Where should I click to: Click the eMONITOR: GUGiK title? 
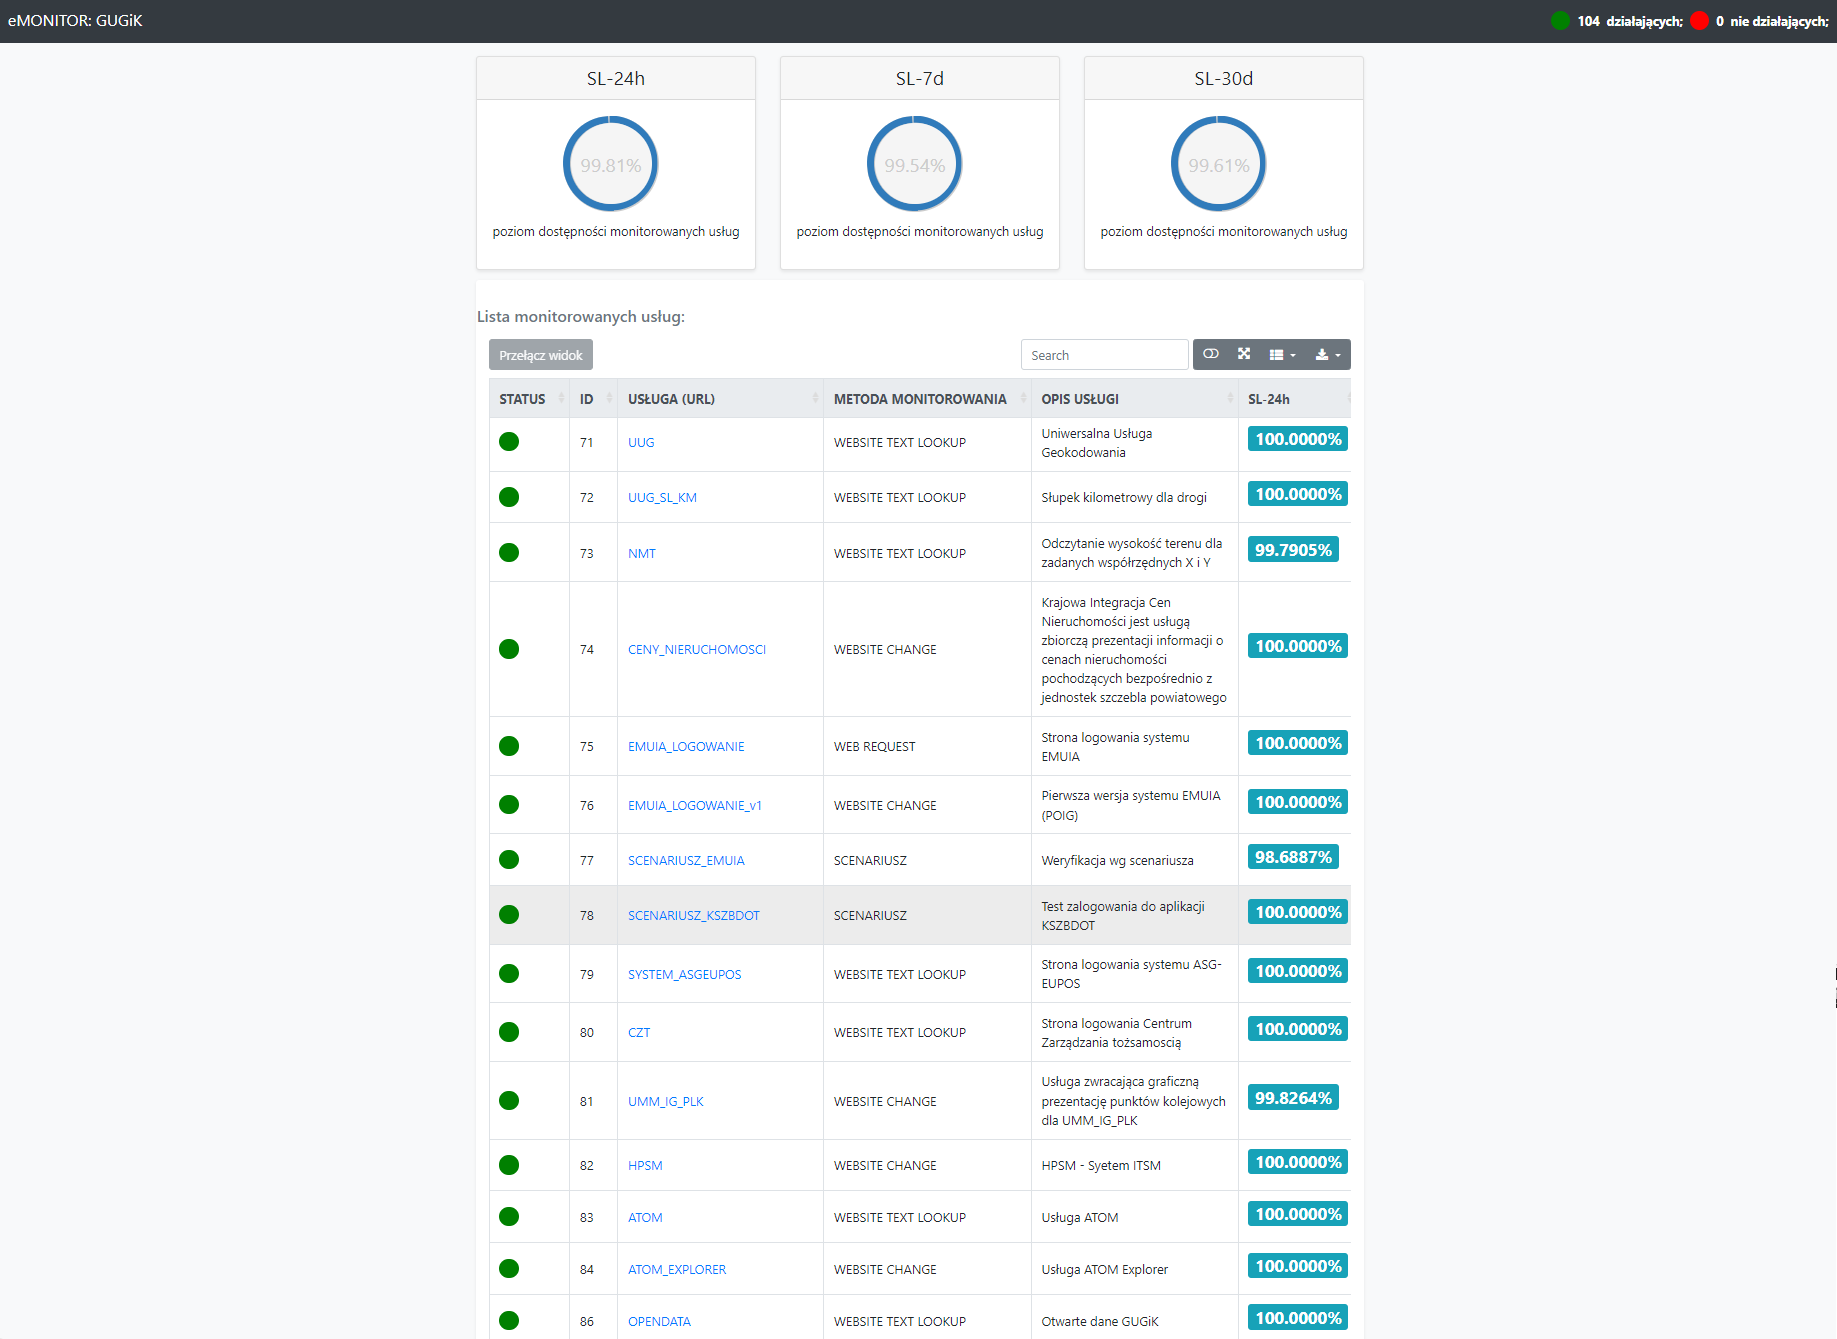pos(75,20)
